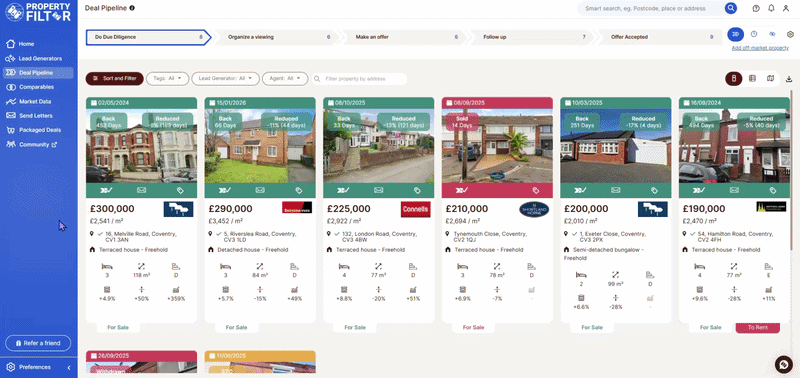Image resolution: width=800 pixels, height=378 pixels.
Task: Click pipeline move icon on £290,000 card
Action: [x=223, y=190]
